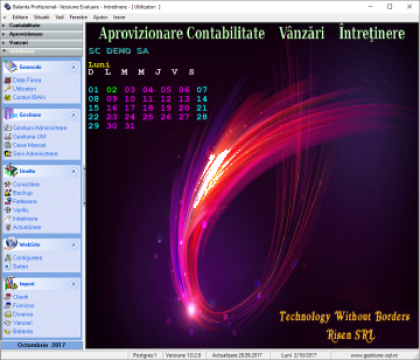
Task: Toggle the Import section chevron
Action: [x=74, y=284]
